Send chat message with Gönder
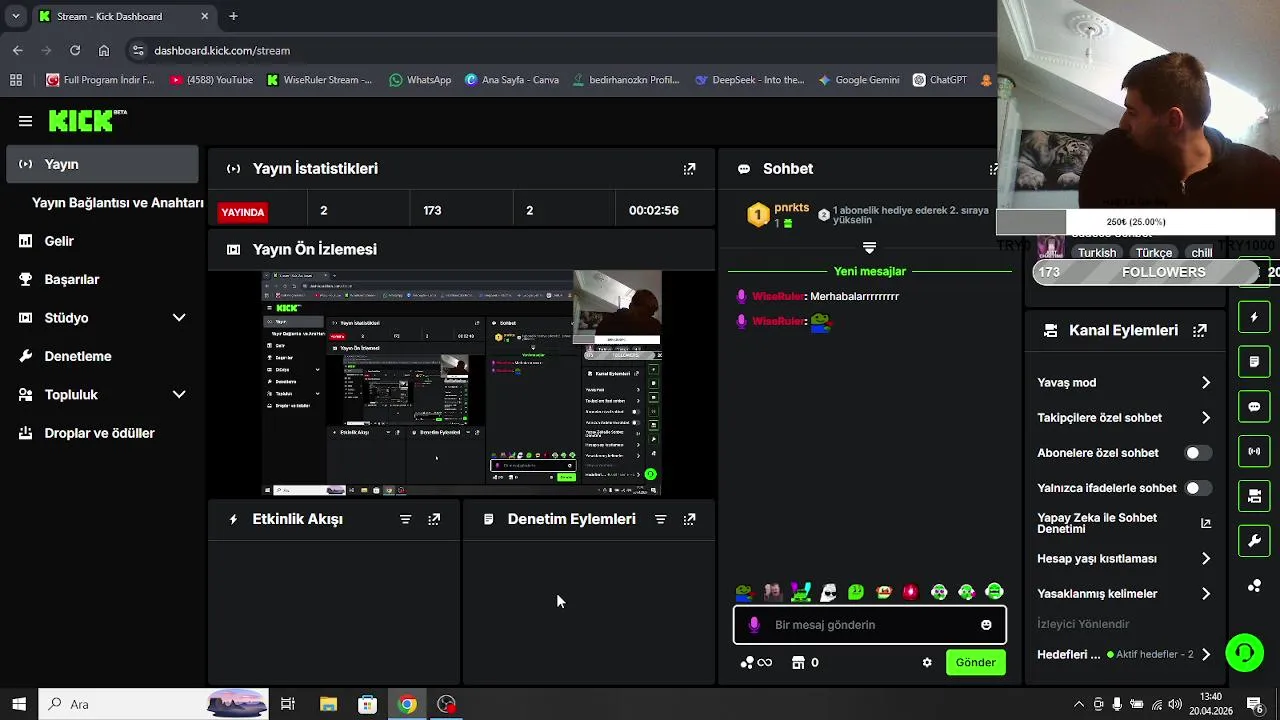The width and height of the screenshot is (1280, 720). point(975,662)
